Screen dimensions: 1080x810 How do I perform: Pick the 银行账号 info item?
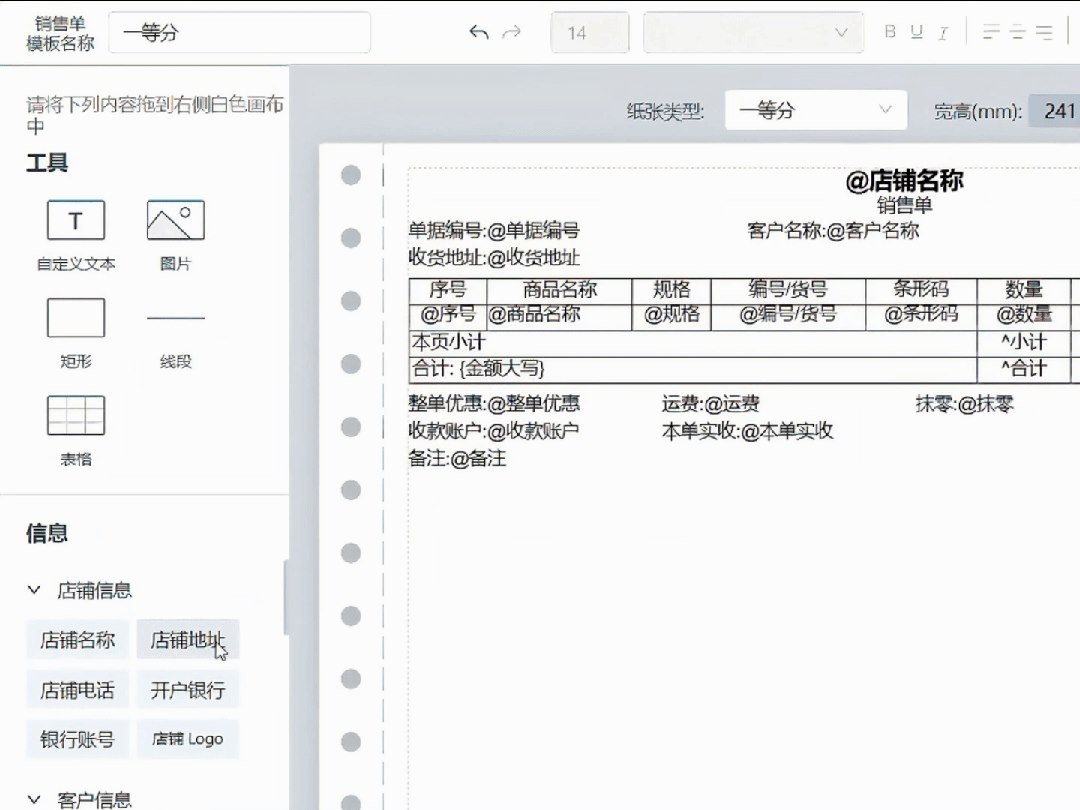coord(77,740)
